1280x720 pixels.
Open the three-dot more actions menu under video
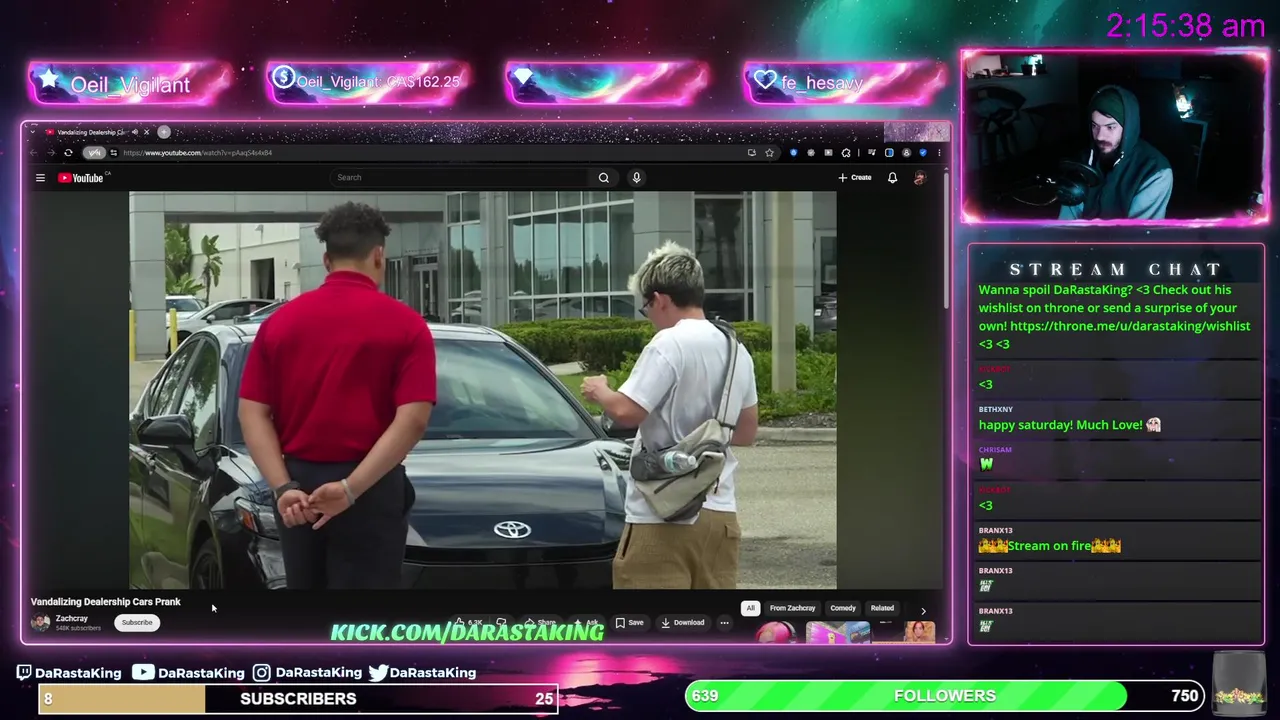pos(724,622)
